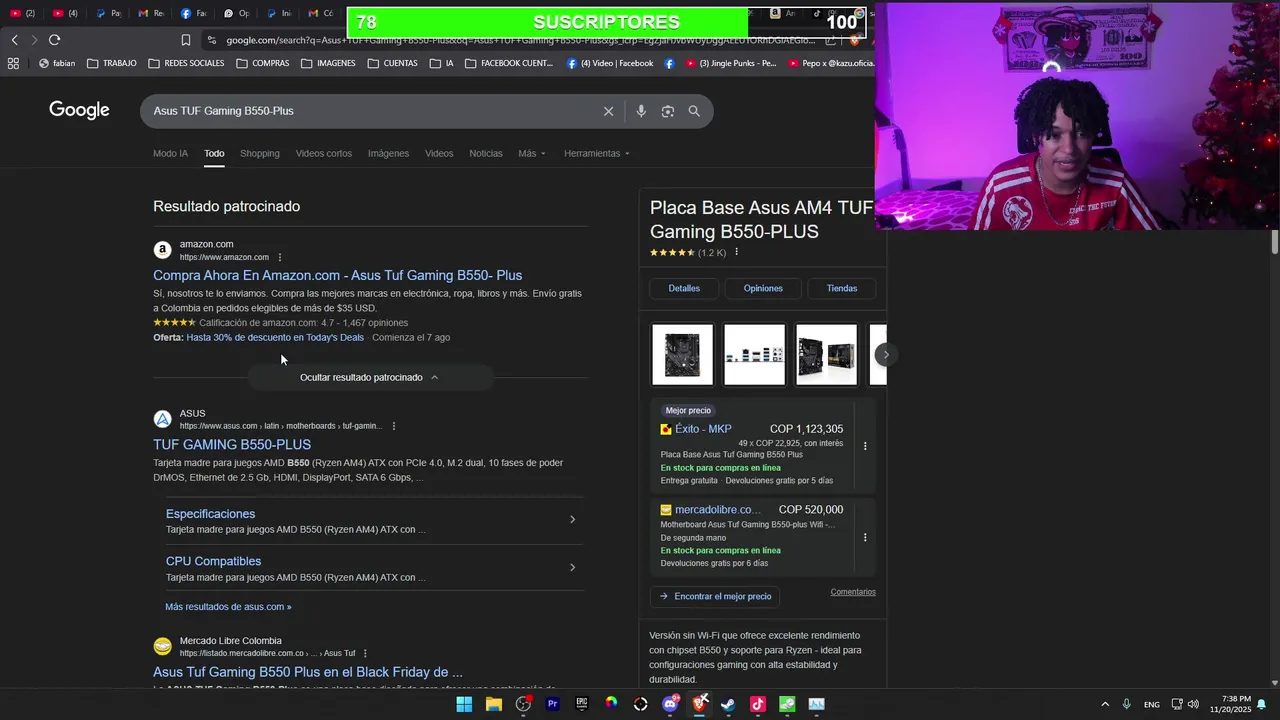Open Discord from taskbar
Screen dimensions: 1280x720
670,704
